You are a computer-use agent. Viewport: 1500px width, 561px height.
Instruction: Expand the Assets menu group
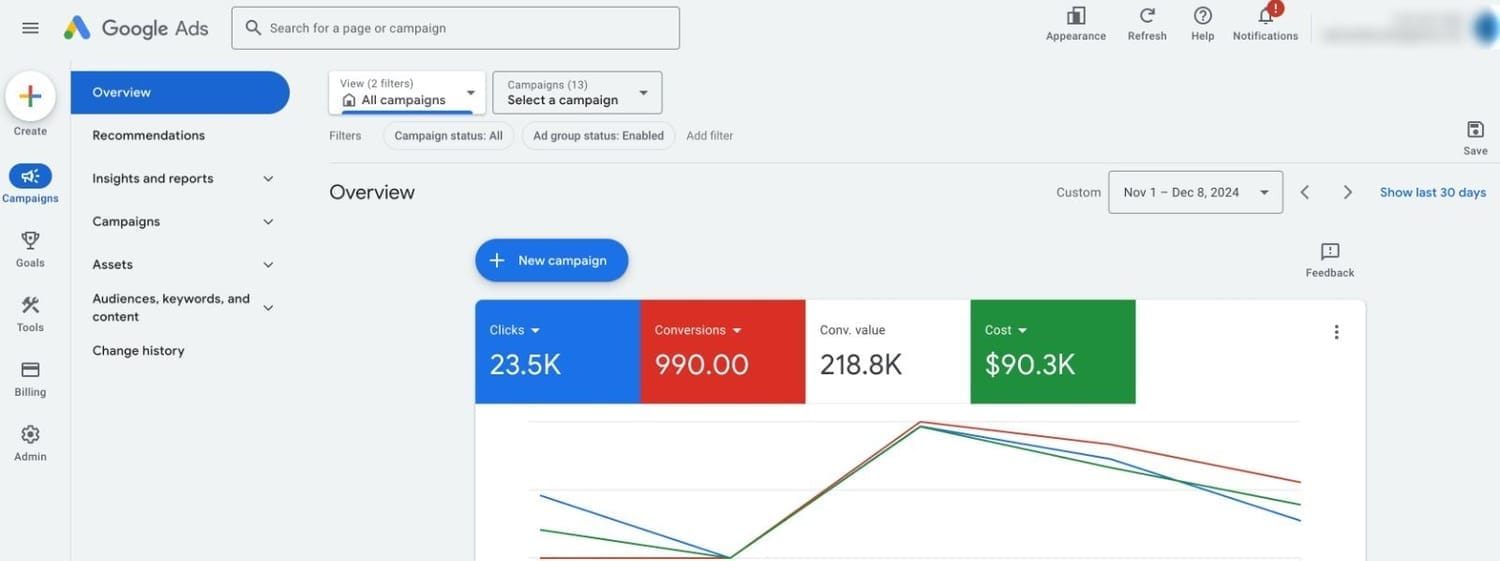click(183, 264)
